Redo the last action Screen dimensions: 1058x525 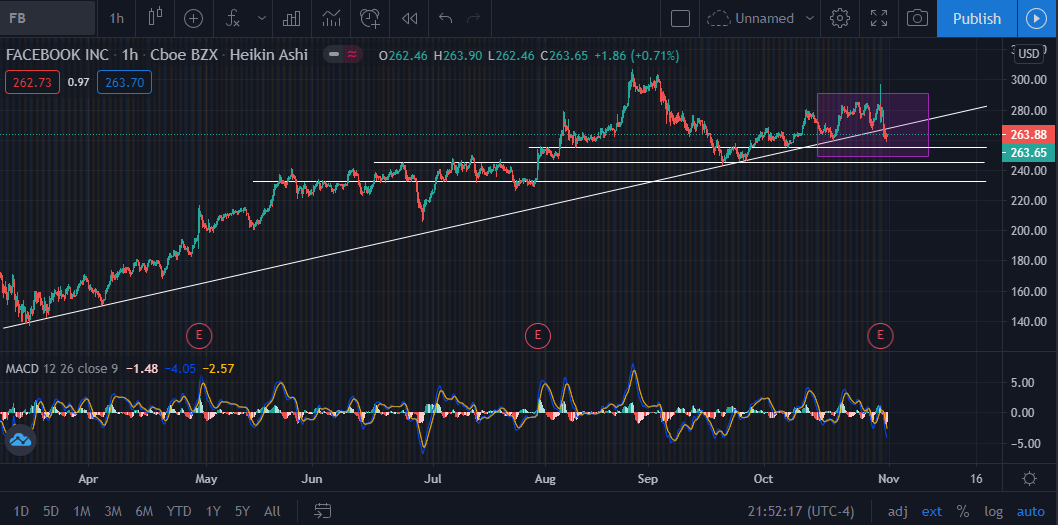474,18
